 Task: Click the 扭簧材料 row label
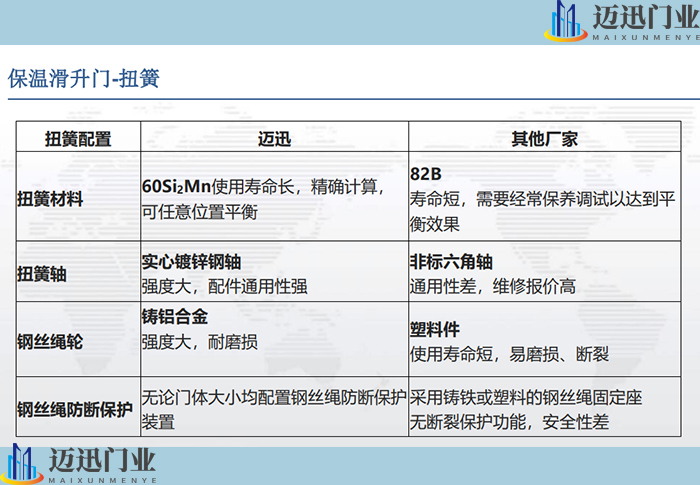(x=50, y=199)
